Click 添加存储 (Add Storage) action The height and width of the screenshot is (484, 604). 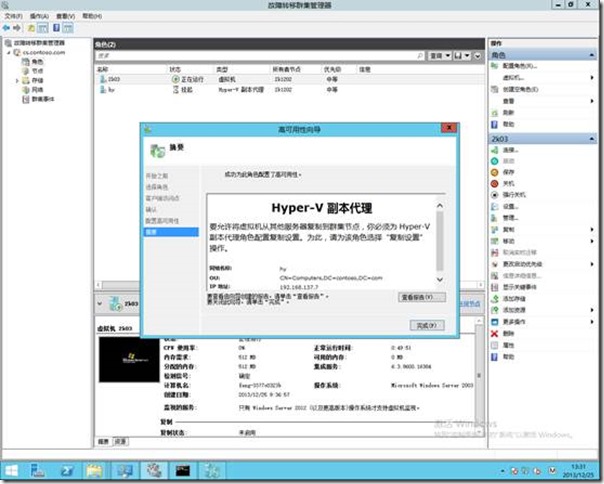point(514,299)
